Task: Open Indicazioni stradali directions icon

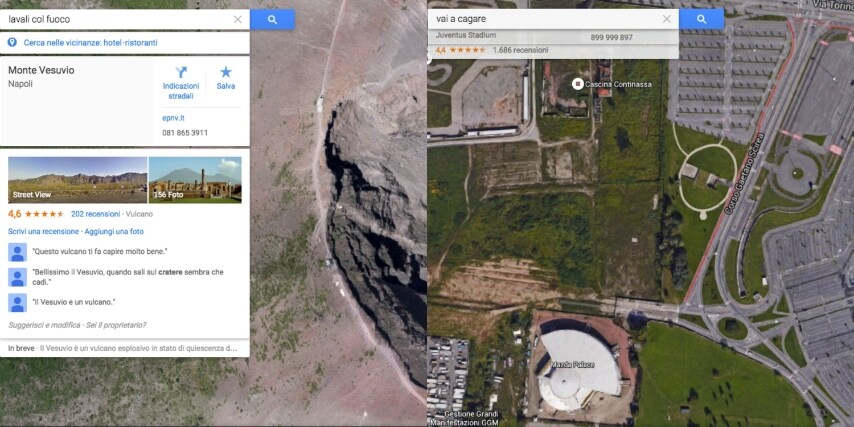Action: pyautogui.click(x=181, y=72)
